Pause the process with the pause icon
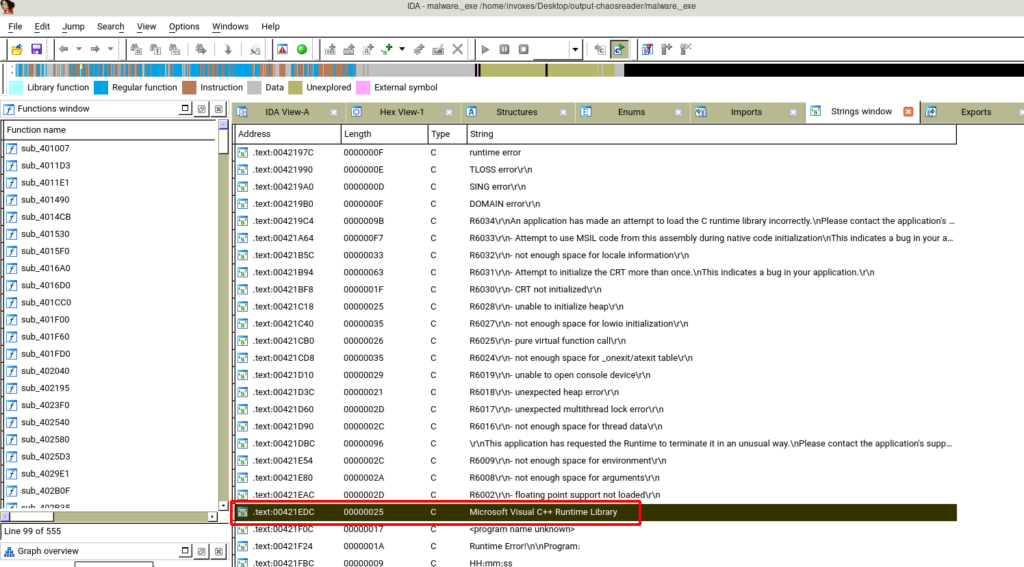Viewport: 1024px width, 567px height. 504,50
